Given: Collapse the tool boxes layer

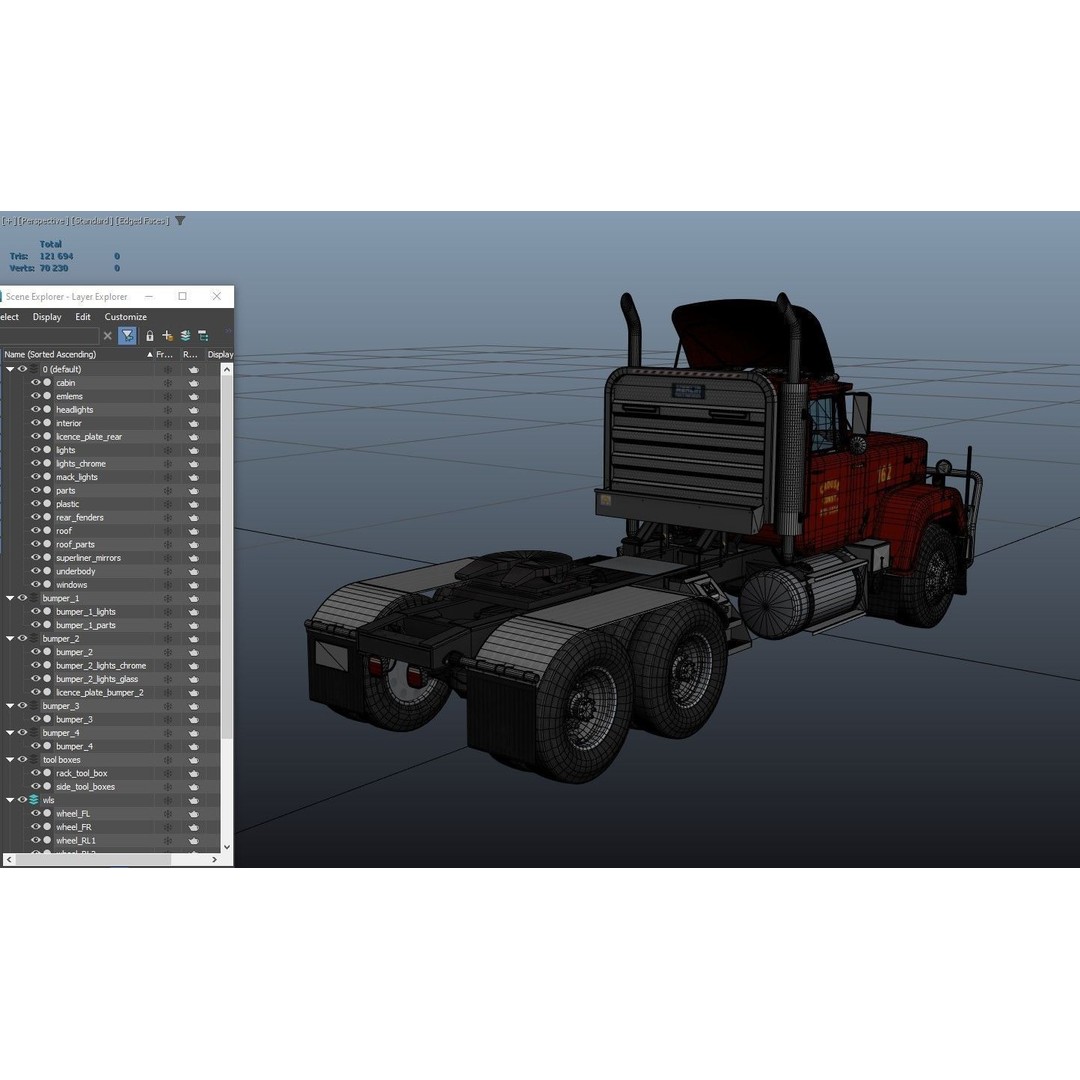Looking at the screenshot, I should pos(10,760).
